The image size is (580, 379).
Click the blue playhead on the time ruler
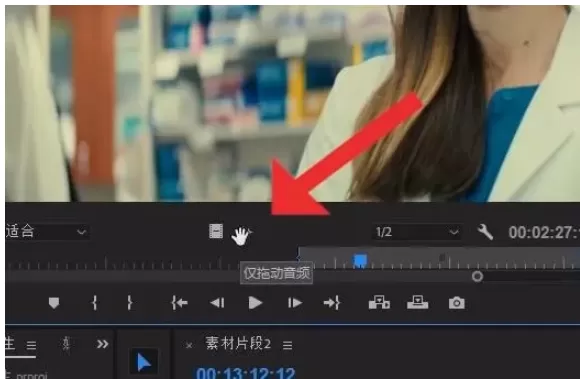pos(360,261)
